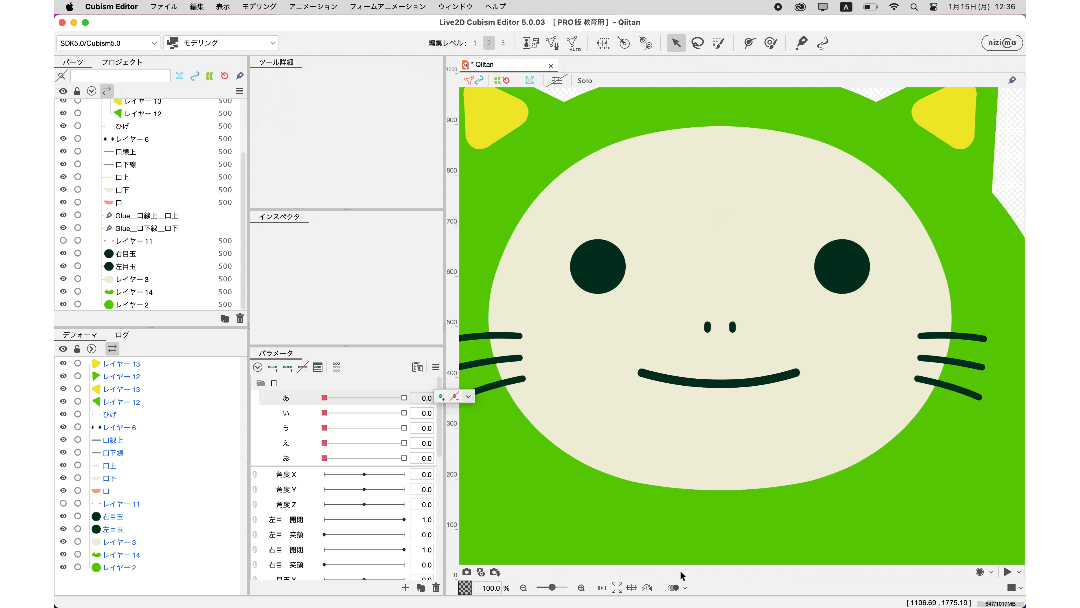Select the arrow selection tool
1080x608 pixels.
(676, 43)
